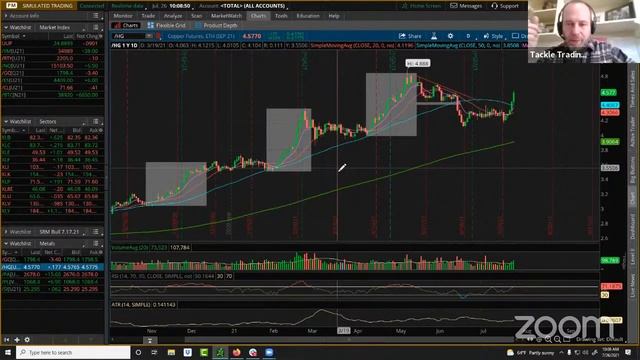Click the Hi: 4.888 price label
The image size is (640, 360).
[x=418, y=63]
